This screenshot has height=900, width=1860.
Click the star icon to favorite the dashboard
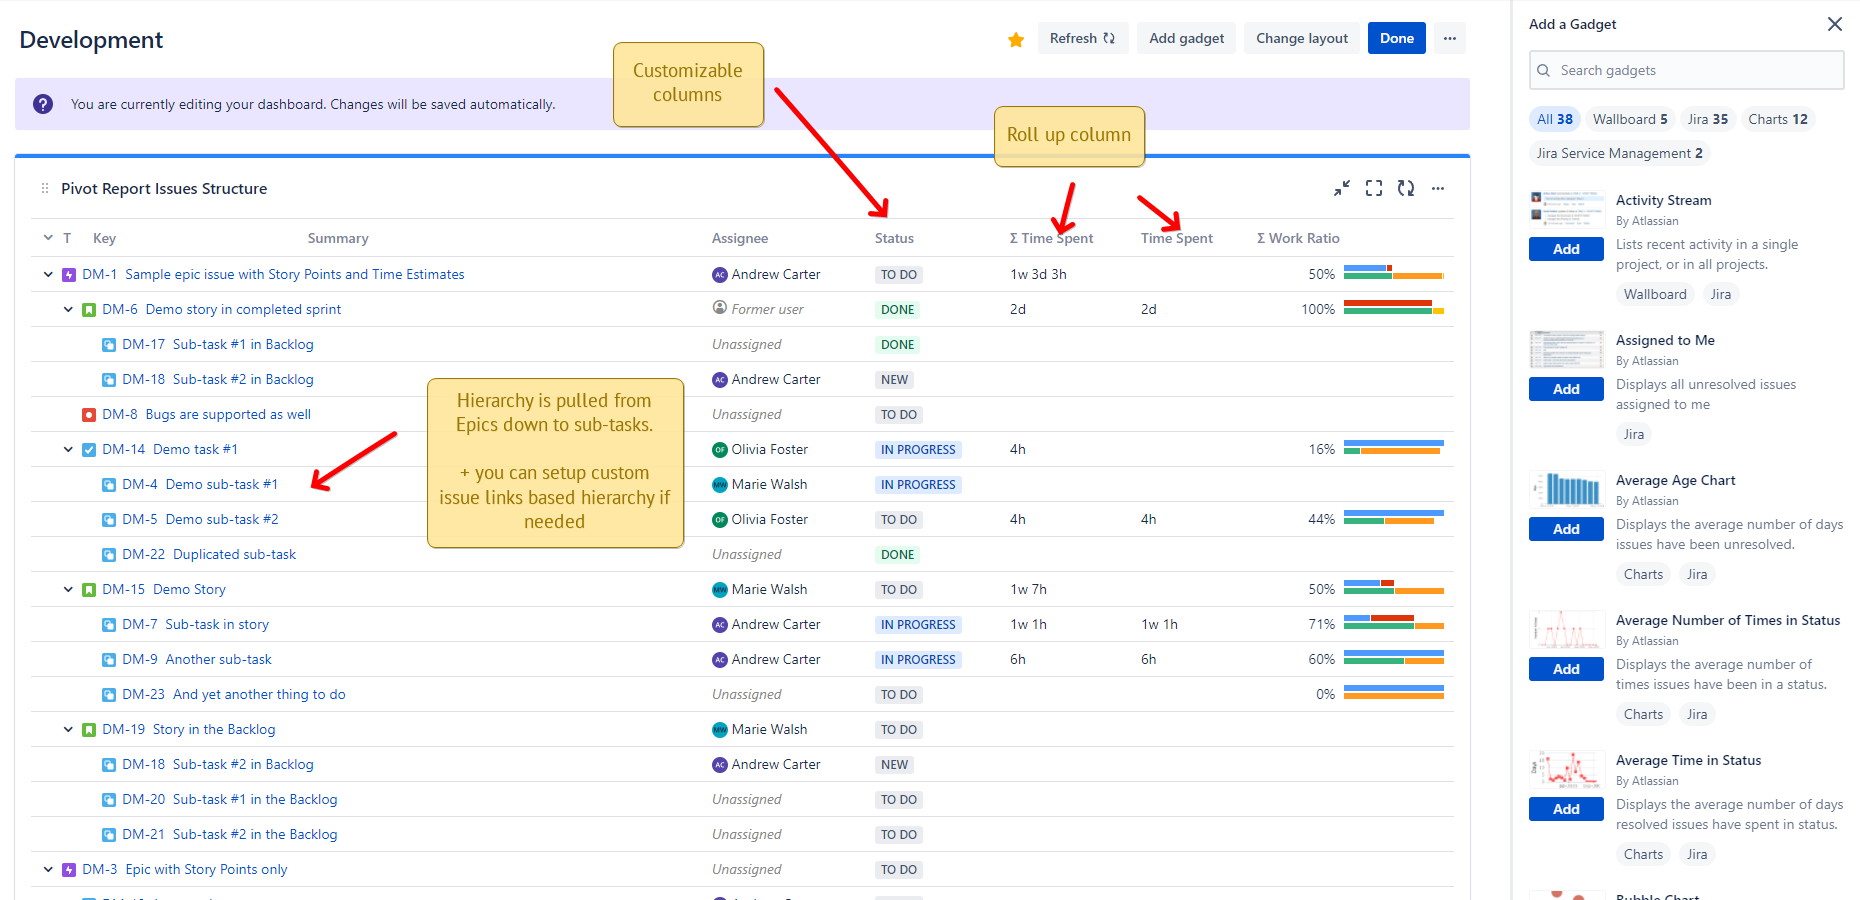click(1016, 38)
